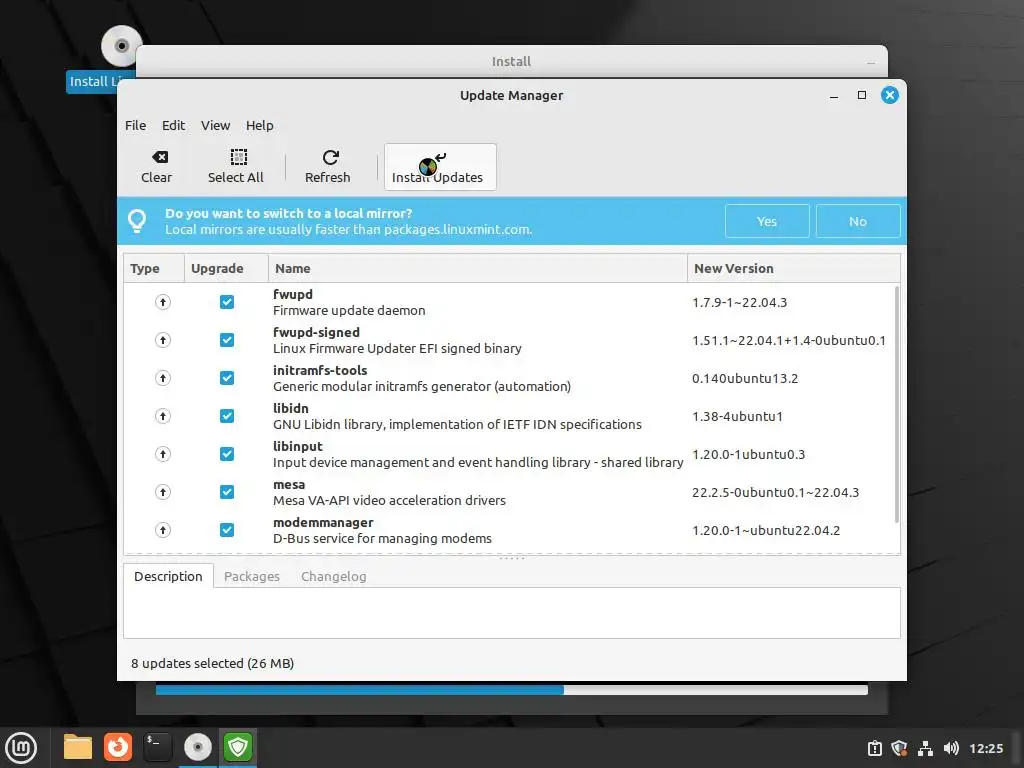Viewport: 1024px width, 768px height.
Task: Click the update type icon for libidn
Action: click(x=163, y=416)
